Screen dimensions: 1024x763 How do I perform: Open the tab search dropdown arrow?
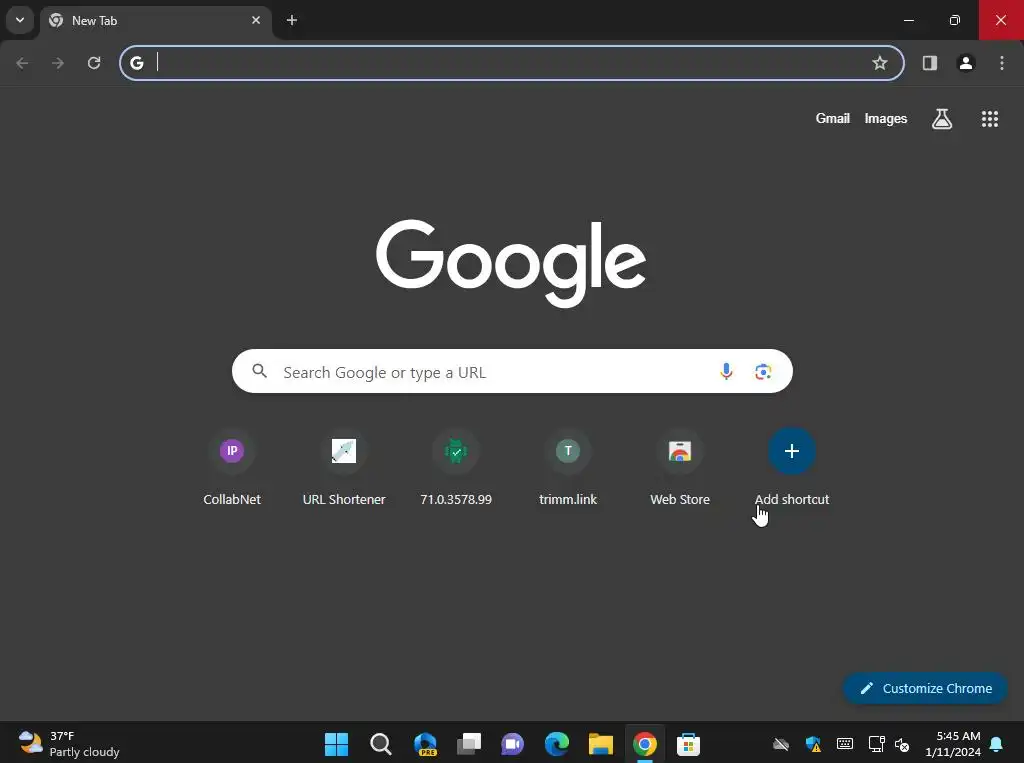(x=20, y=20)
